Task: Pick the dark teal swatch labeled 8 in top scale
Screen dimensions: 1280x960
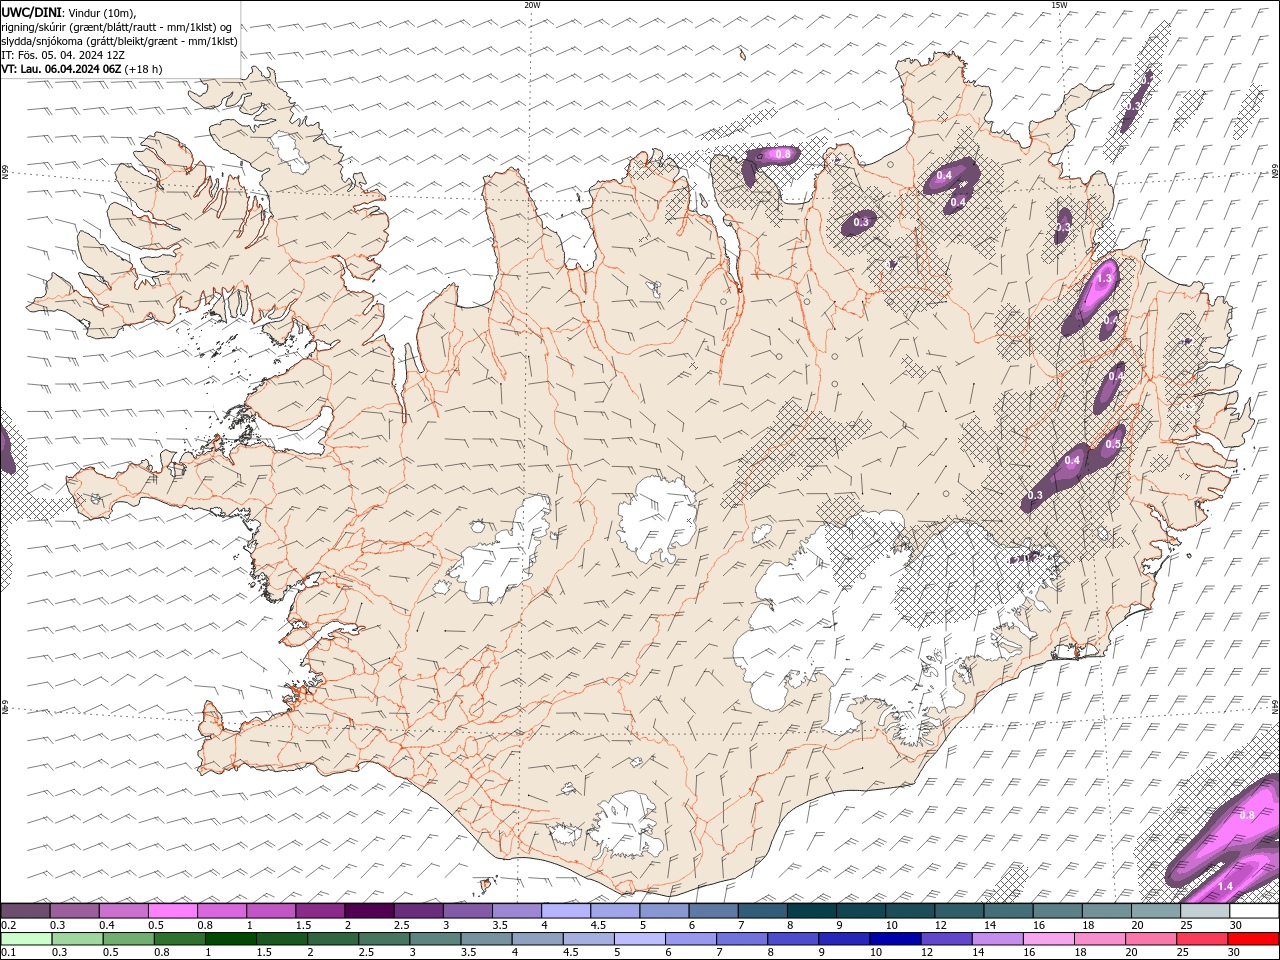Action: pos(812,911)
